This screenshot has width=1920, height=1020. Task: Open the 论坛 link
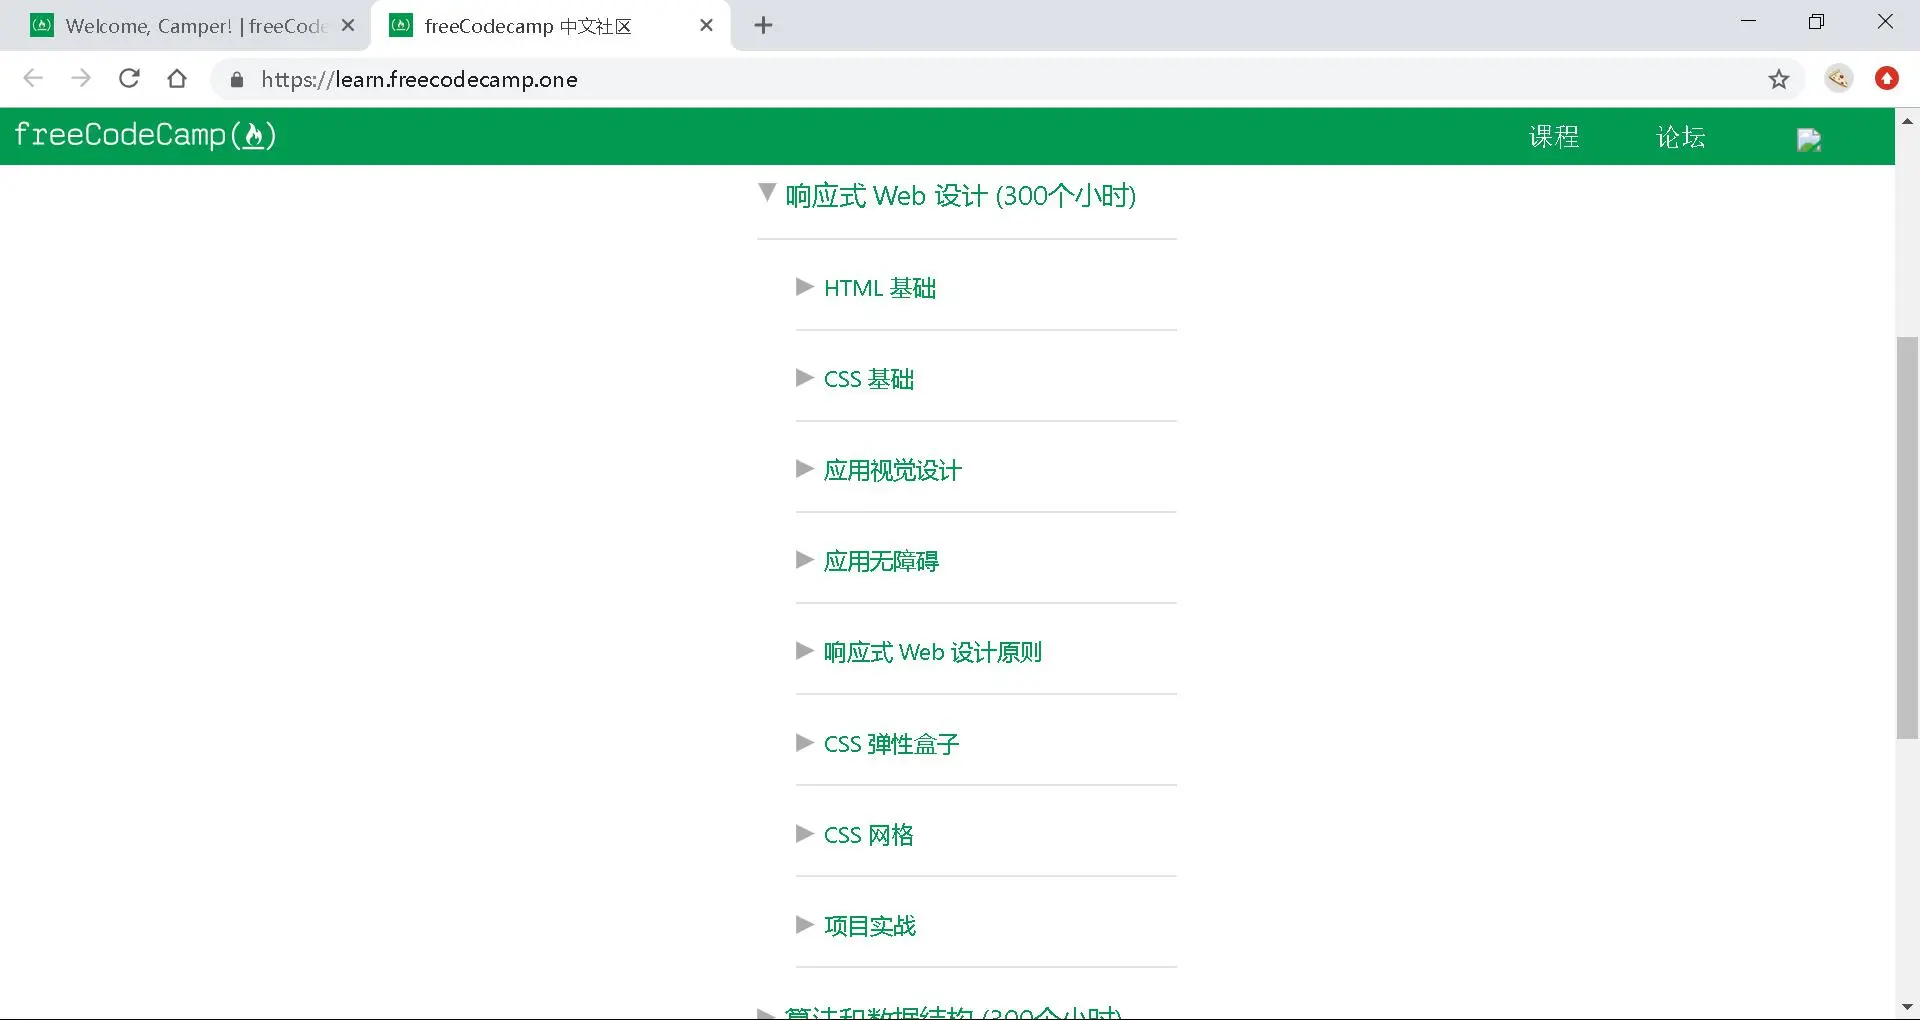coord(1680,137)
